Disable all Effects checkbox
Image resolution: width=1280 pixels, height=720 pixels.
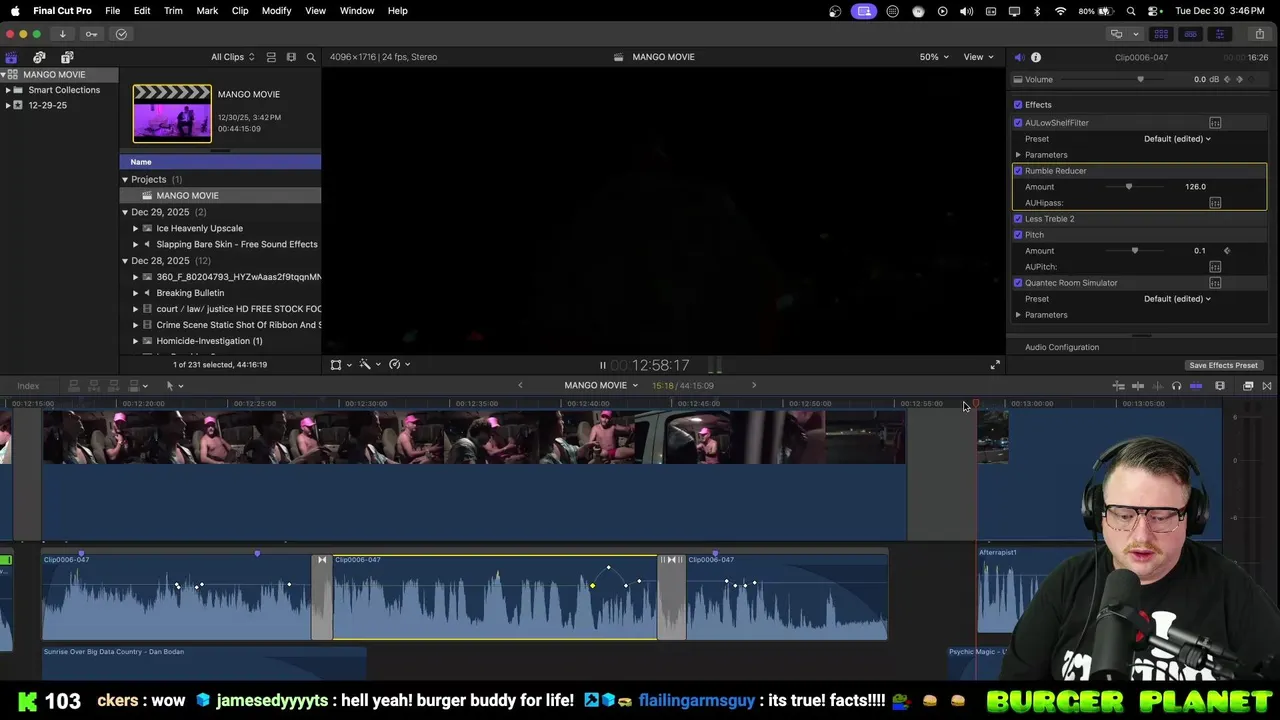1018,105
